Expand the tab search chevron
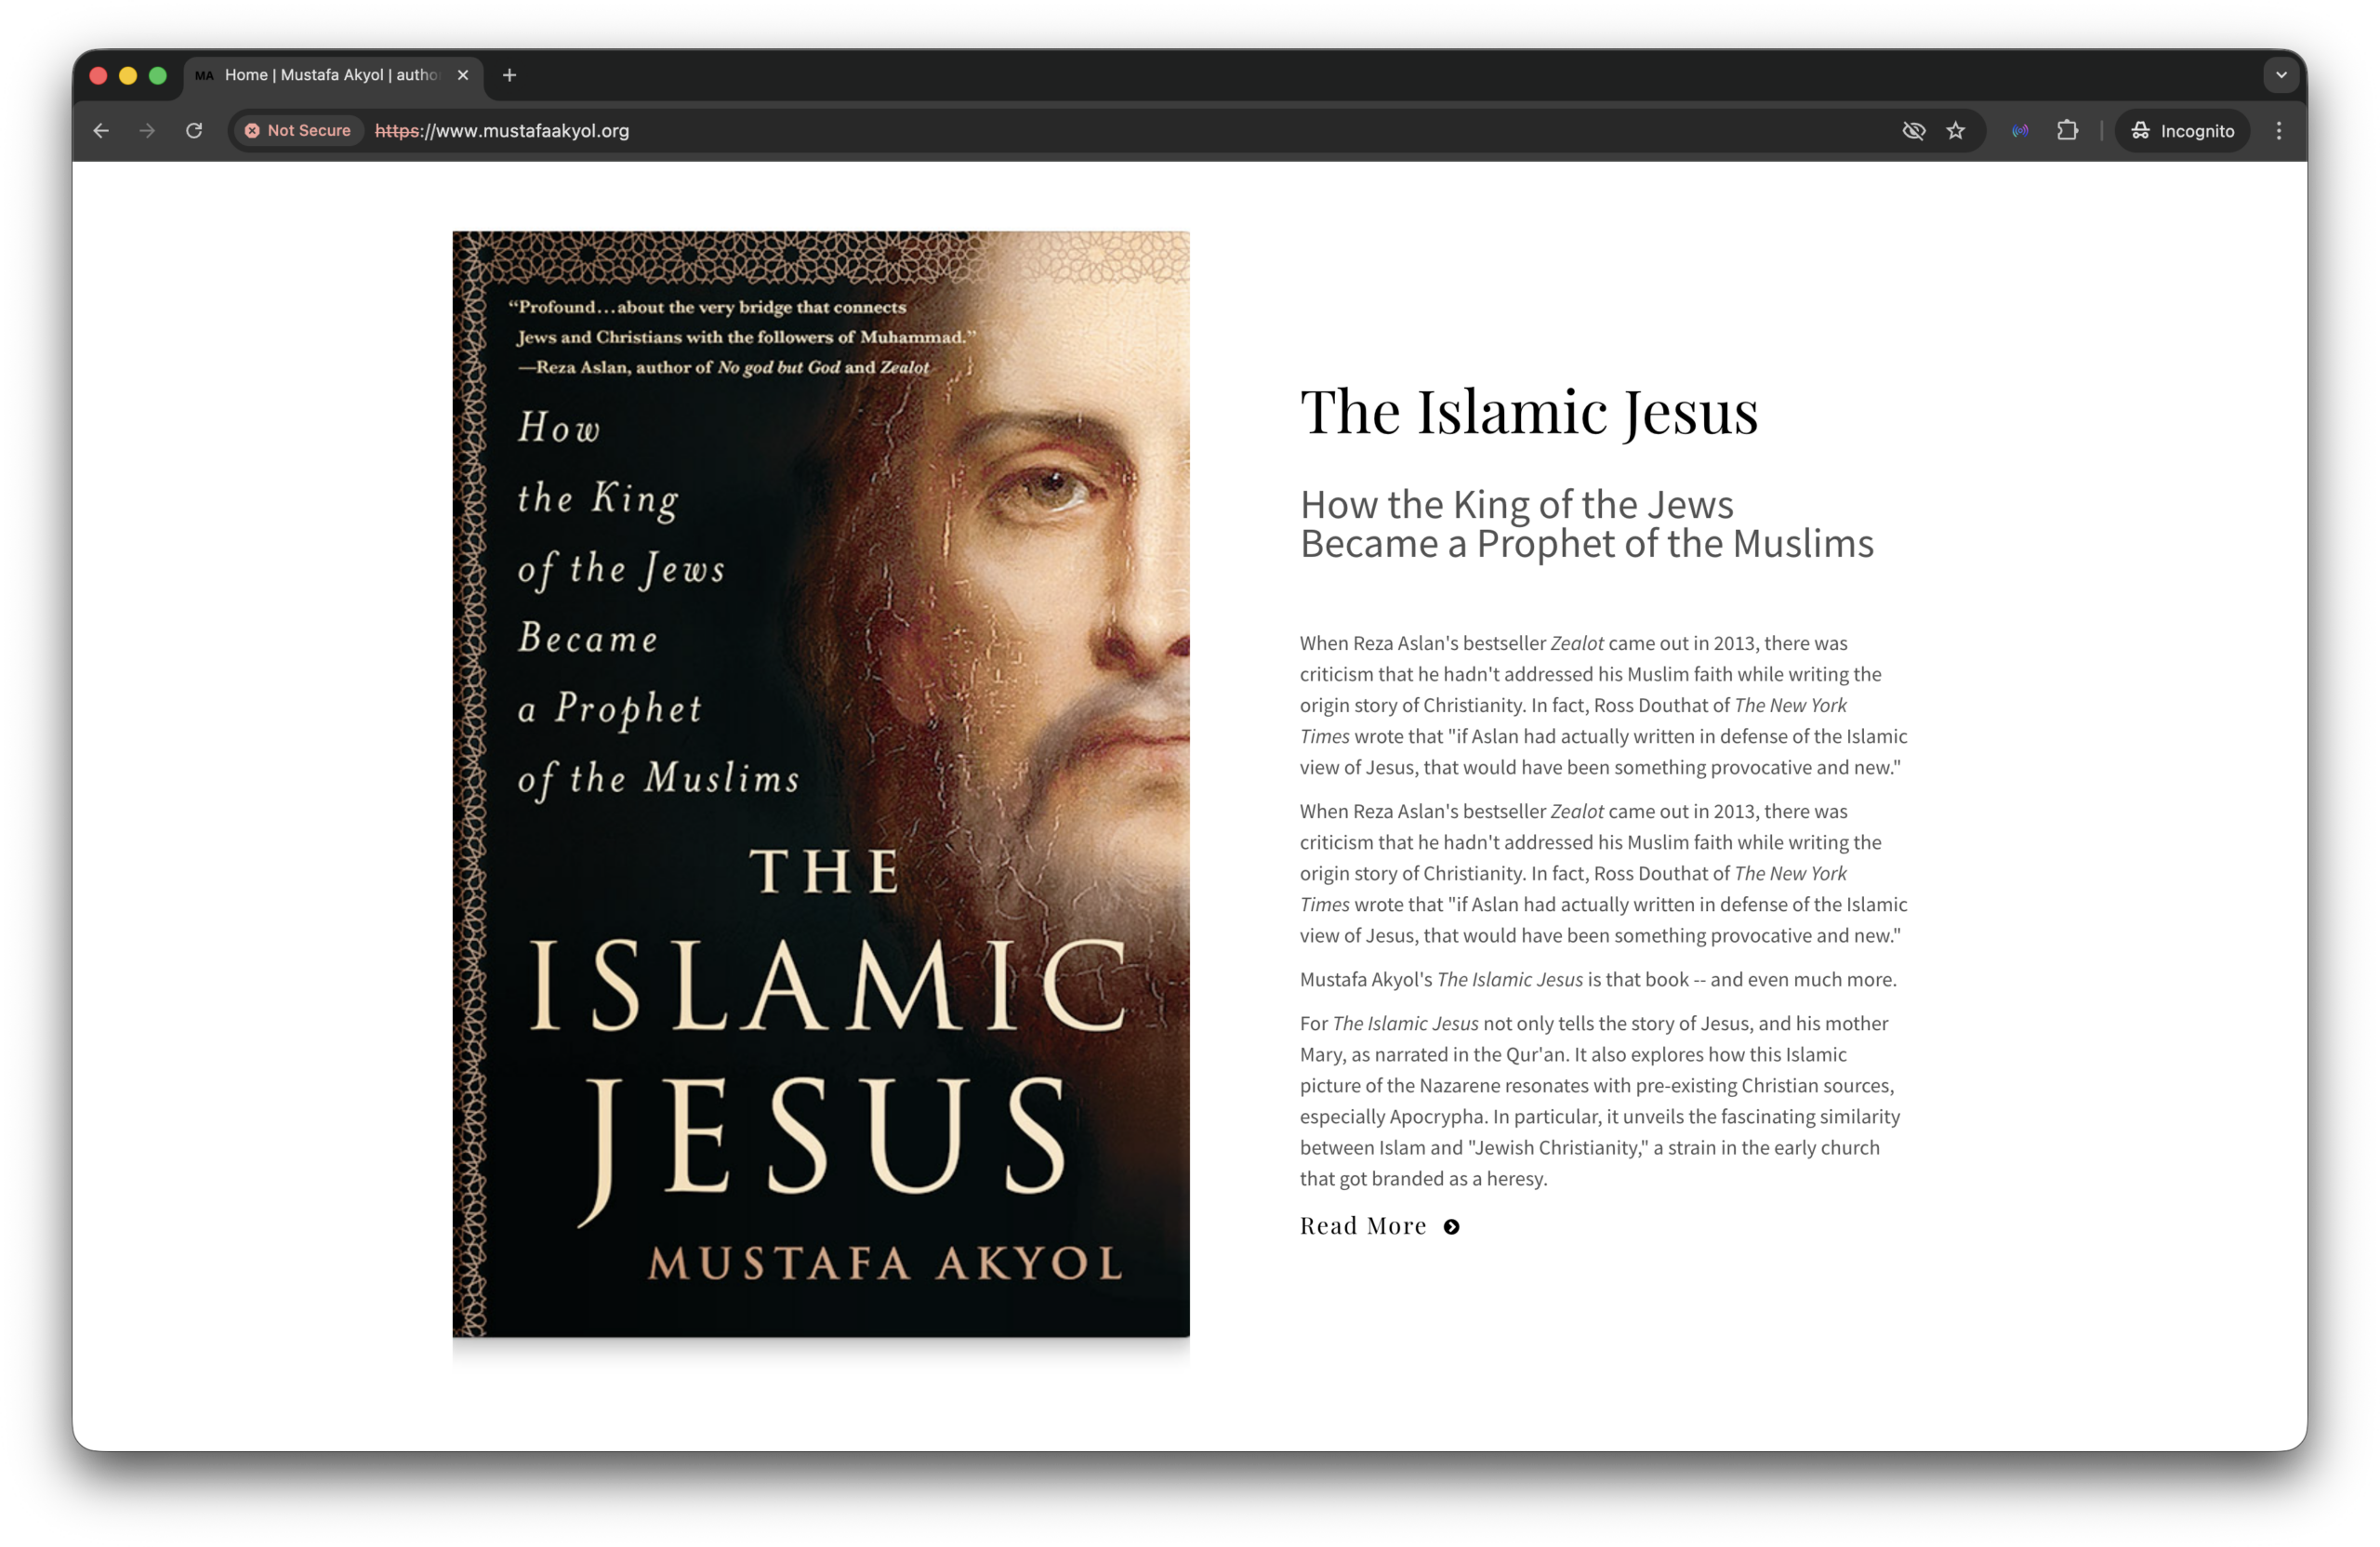This screenshot has width=2380, height=1547. pos(2281,75)
